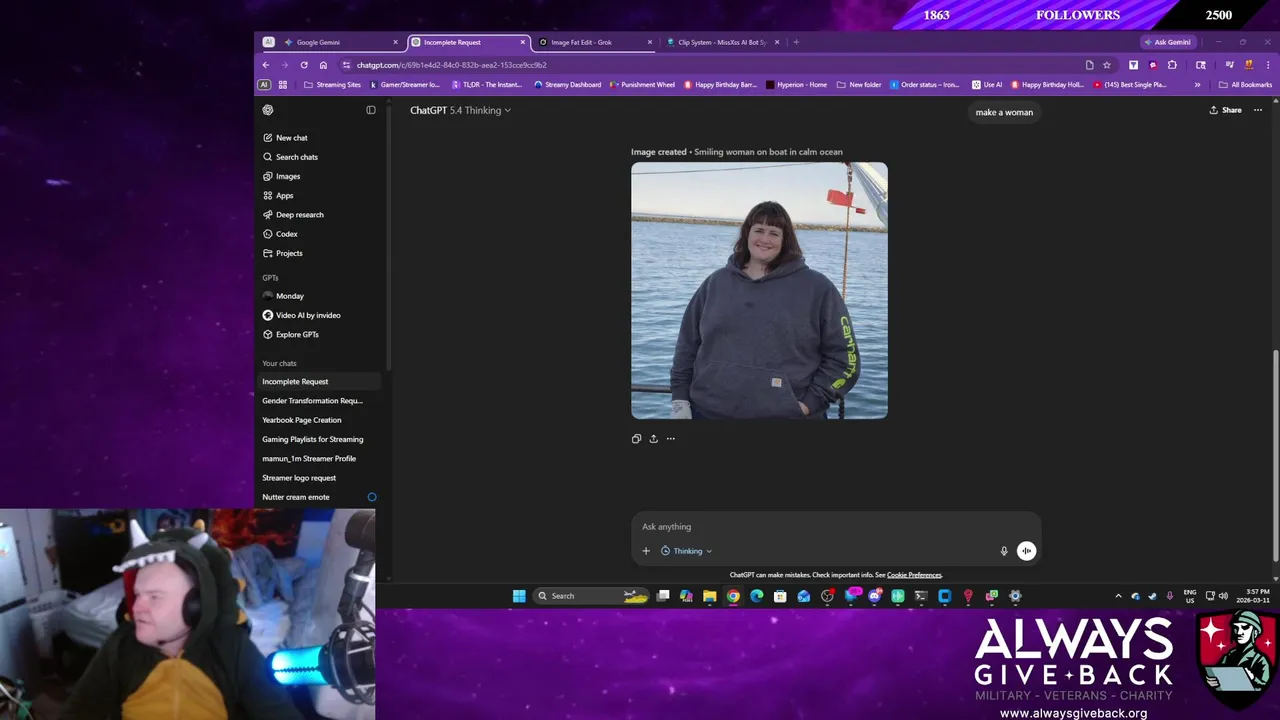
Task: Bookmark this page with star icon
Action: [1107, 65]
